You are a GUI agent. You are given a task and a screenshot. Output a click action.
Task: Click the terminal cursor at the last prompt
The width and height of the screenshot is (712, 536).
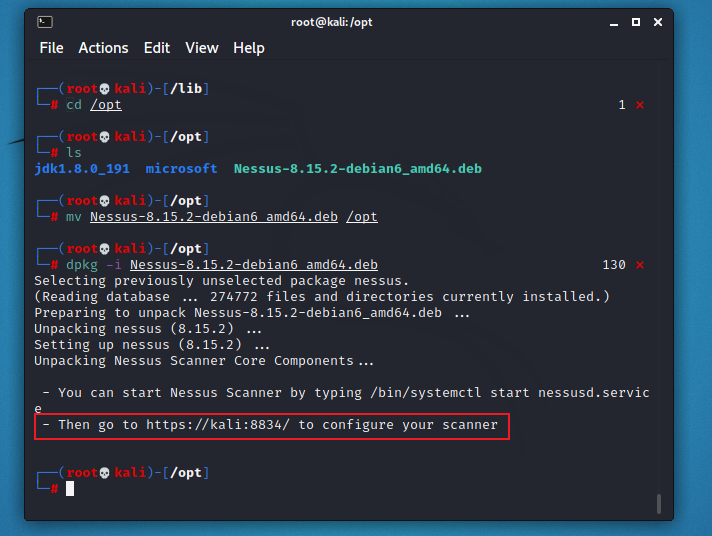click(70, 489)
